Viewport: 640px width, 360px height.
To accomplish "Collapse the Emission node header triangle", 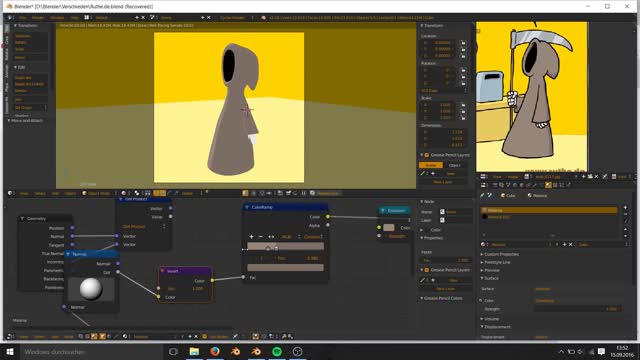I will (382, 211).
